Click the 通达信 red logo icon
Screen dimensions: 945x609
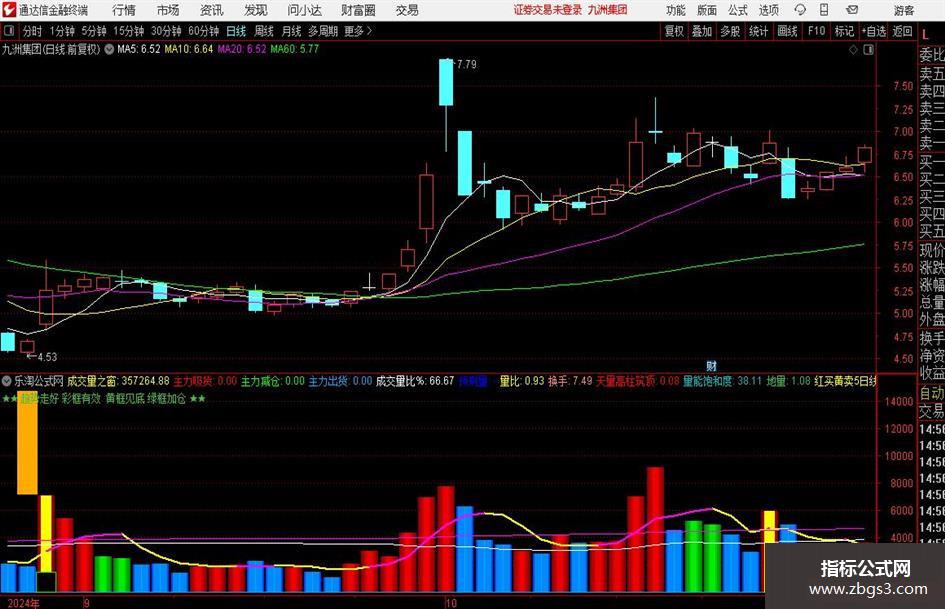click(x=9, y=10)
